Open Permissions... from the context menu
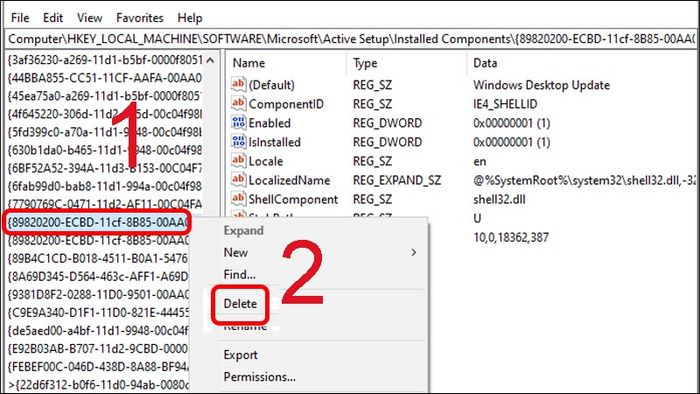 click(259, 377)
